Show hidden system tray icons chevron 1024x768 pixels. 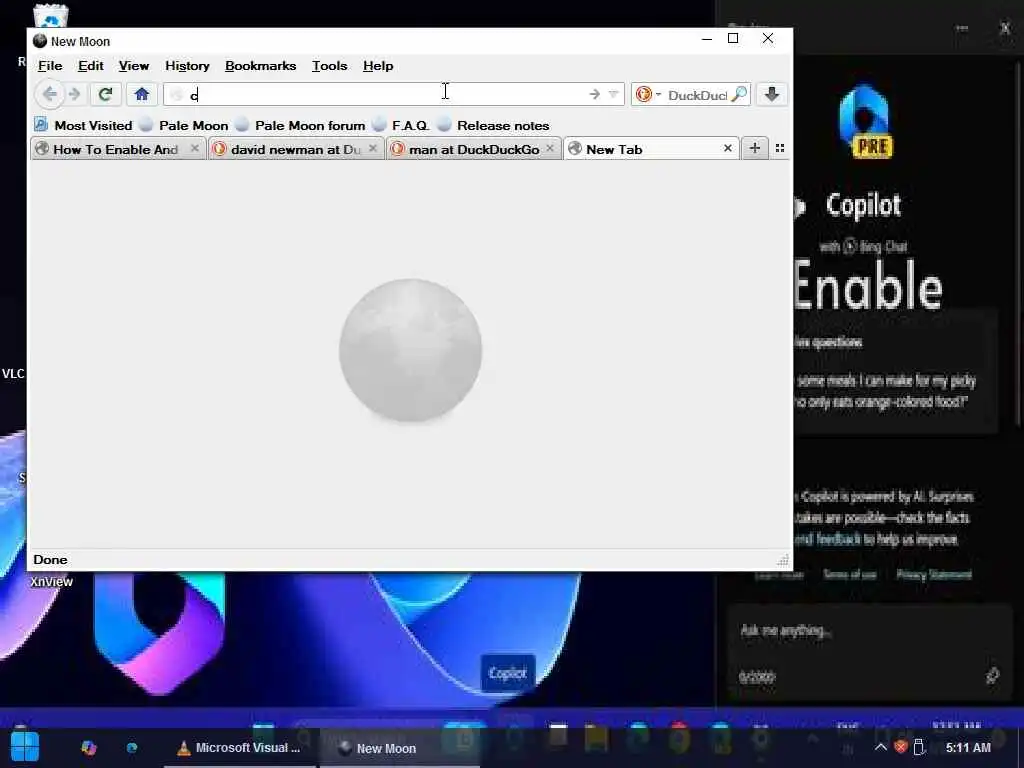click(880, 747)
